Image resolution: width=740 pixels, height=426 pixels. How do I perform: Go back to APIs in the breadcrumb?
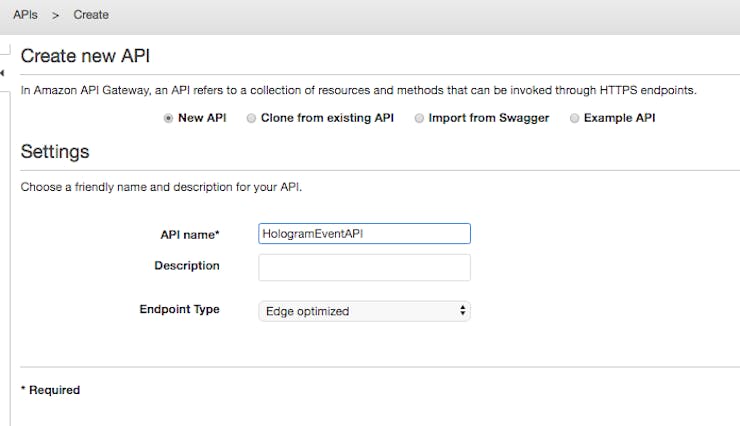point(25,15)
